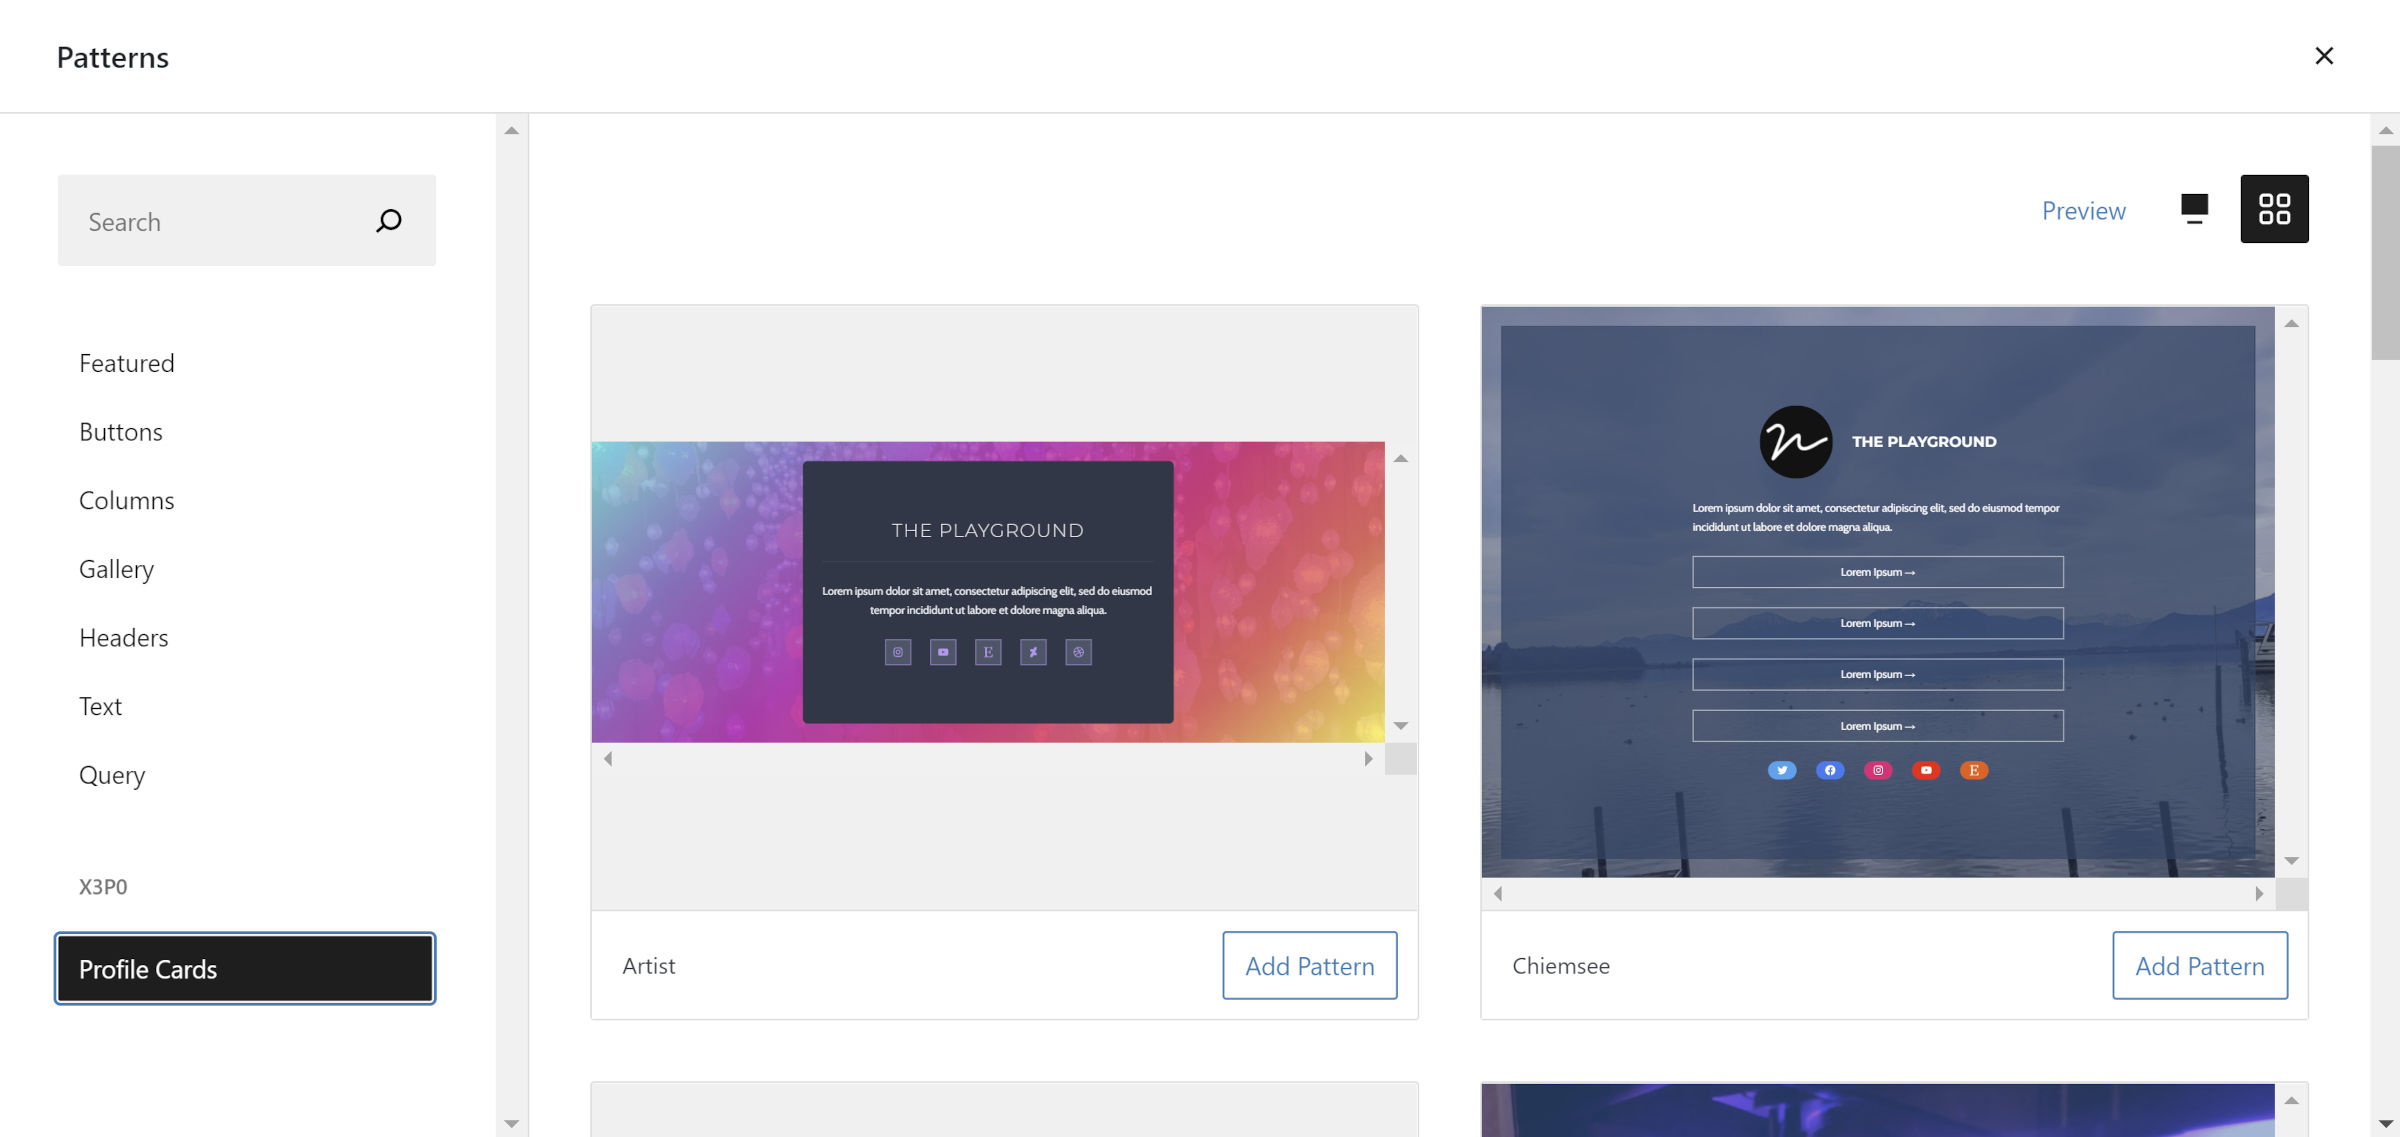2400x1137 pixels.
Task: Click the YouTube icon in Chiemsee preview
Action: (x=1926, y=770)
